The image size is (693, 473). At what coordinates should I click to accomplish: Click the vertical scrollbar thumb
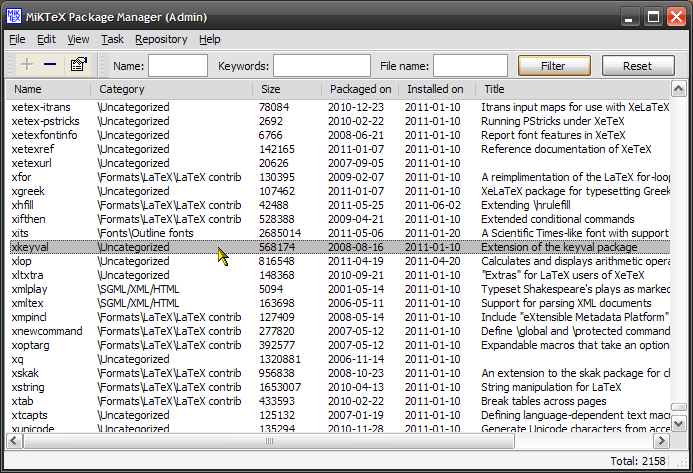coord(678,407)
